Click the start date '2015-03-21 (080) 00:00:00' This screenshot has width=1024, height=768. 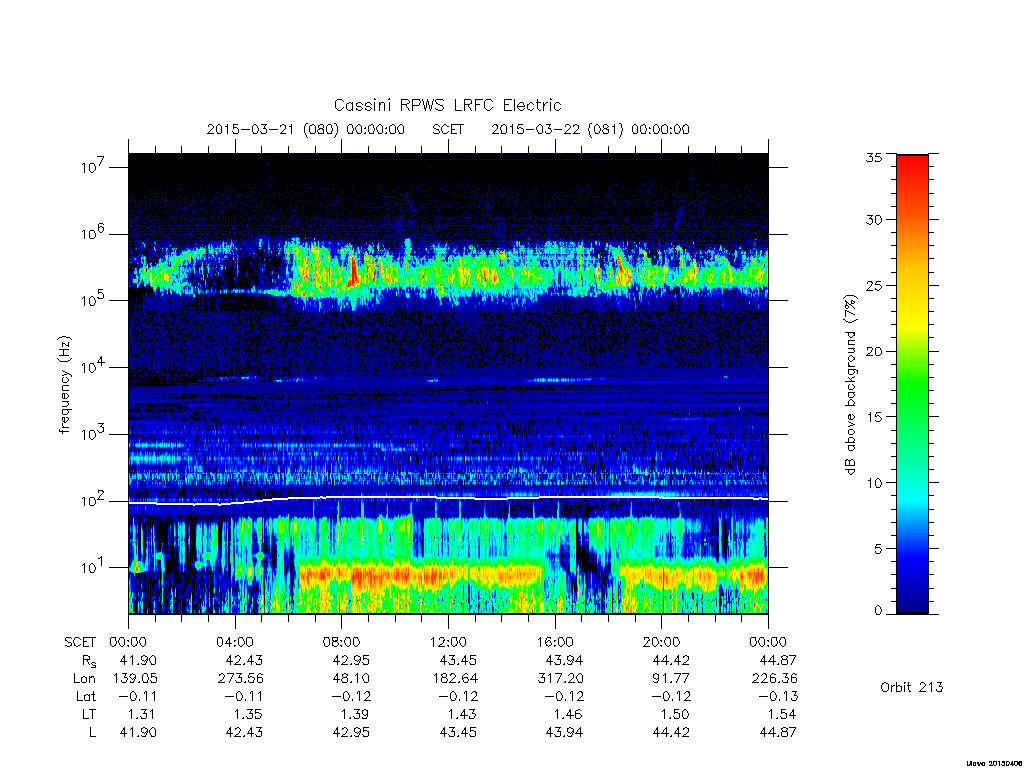click(306, 129)
